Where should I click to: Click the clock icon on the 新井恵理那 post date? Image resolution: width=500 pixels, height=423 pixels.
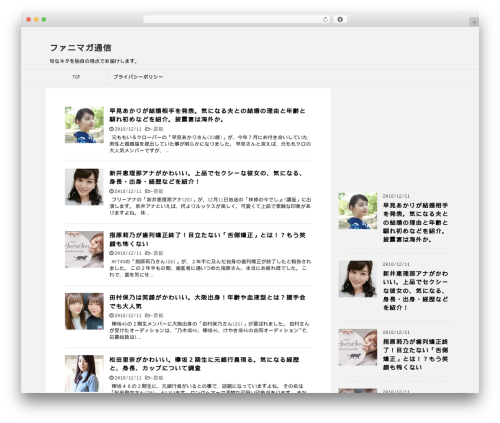[111, 191]
